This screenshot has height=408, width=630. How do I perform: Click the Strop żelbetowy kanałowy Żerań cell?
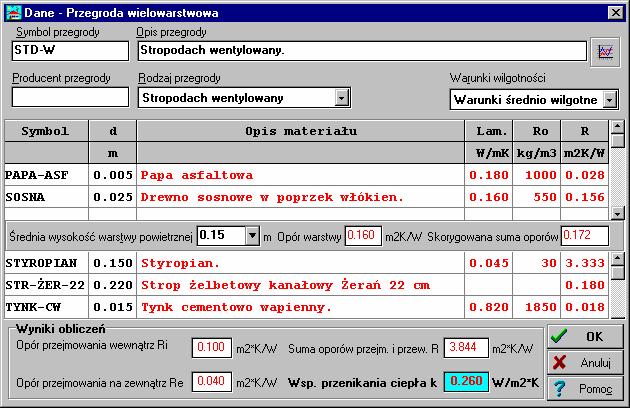(x=301, y=285)
